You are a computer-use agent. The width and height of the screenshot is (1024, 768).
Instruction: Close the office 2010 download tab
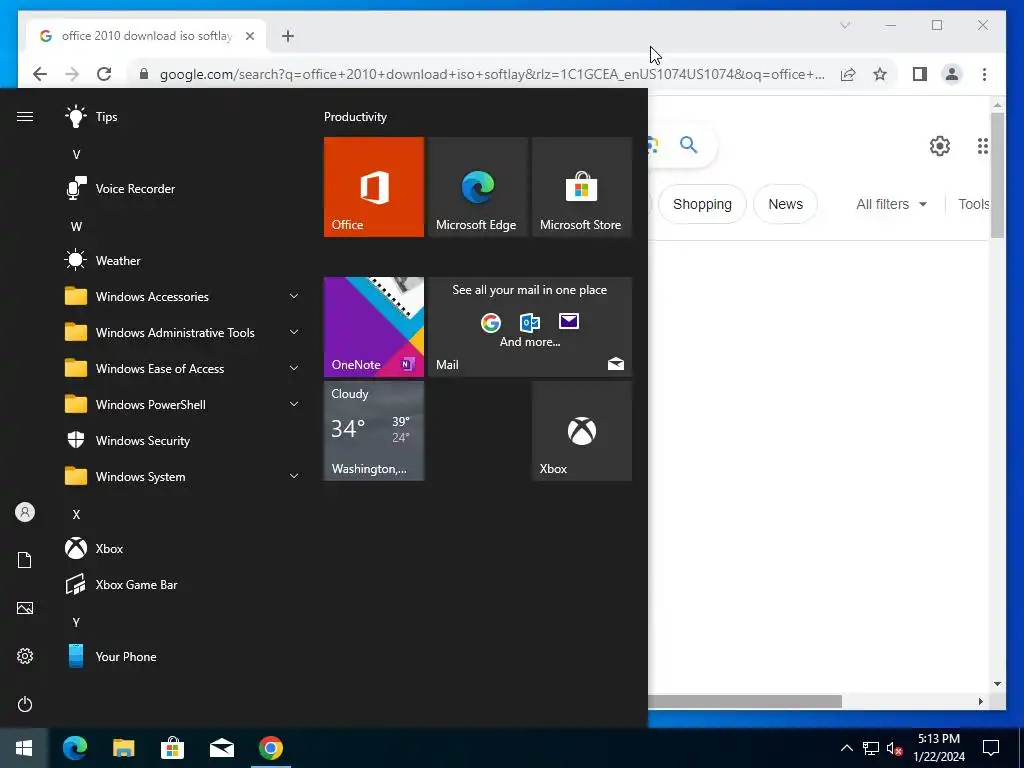coord(249,36)
